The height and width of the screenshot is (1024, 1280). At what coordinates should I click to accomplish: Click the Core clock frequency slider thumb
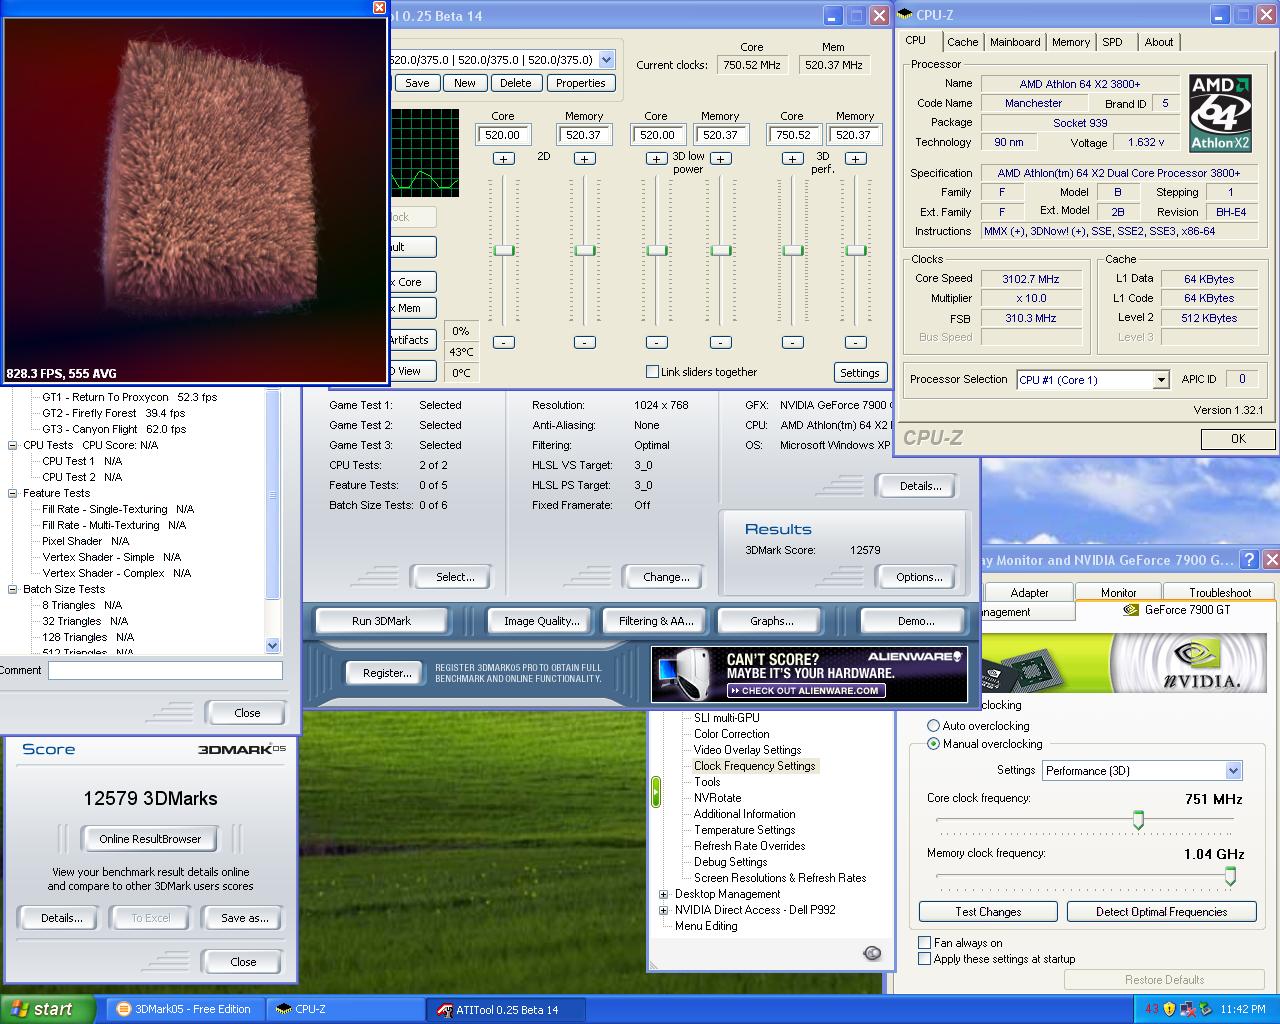click(x=1138, y=820)
